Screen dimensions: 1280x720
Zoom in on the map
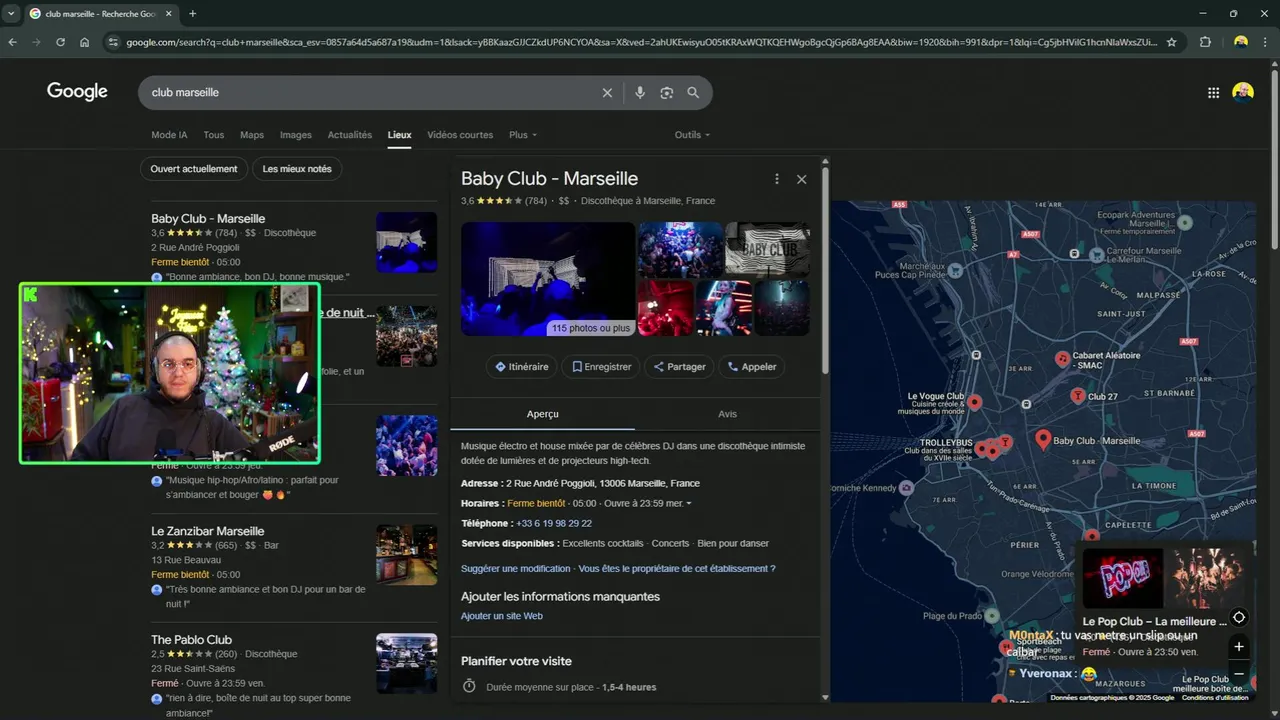coord(1239,647)
